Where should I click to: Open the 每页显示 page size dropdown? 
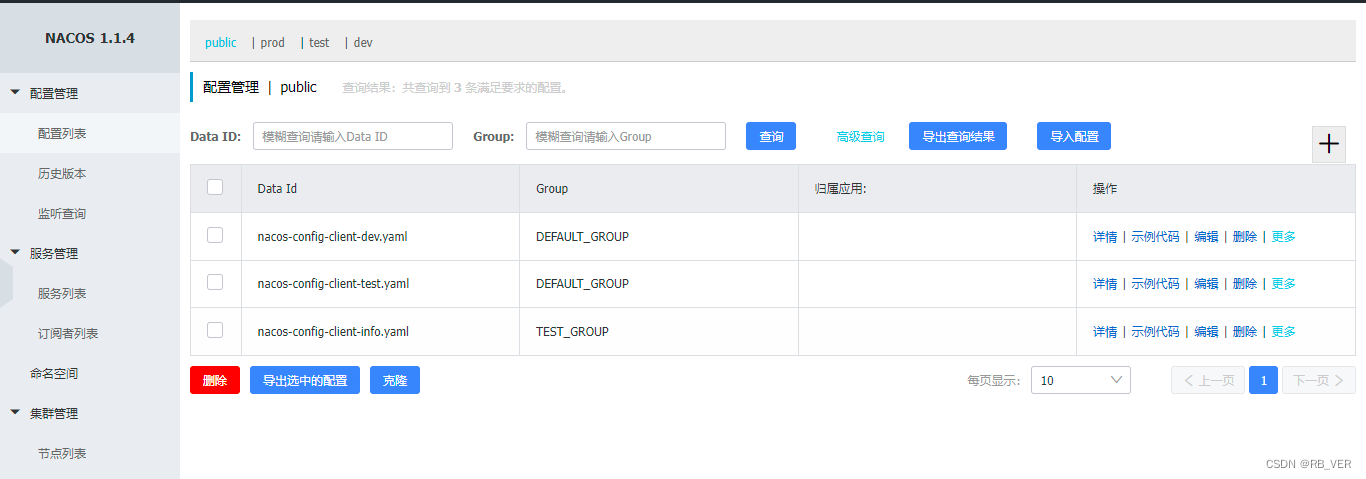[x=1081, y=380]
